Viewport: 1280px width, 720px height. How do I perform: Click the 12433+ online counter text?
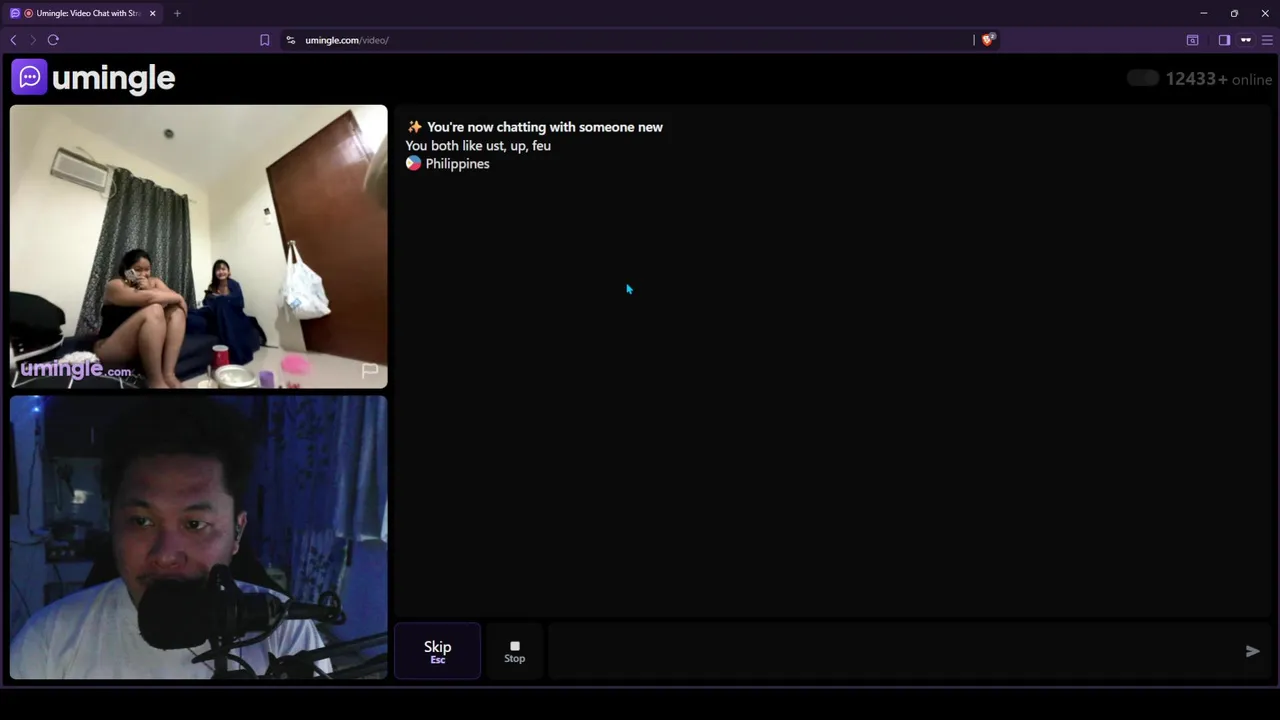[x=1219, y=79]
